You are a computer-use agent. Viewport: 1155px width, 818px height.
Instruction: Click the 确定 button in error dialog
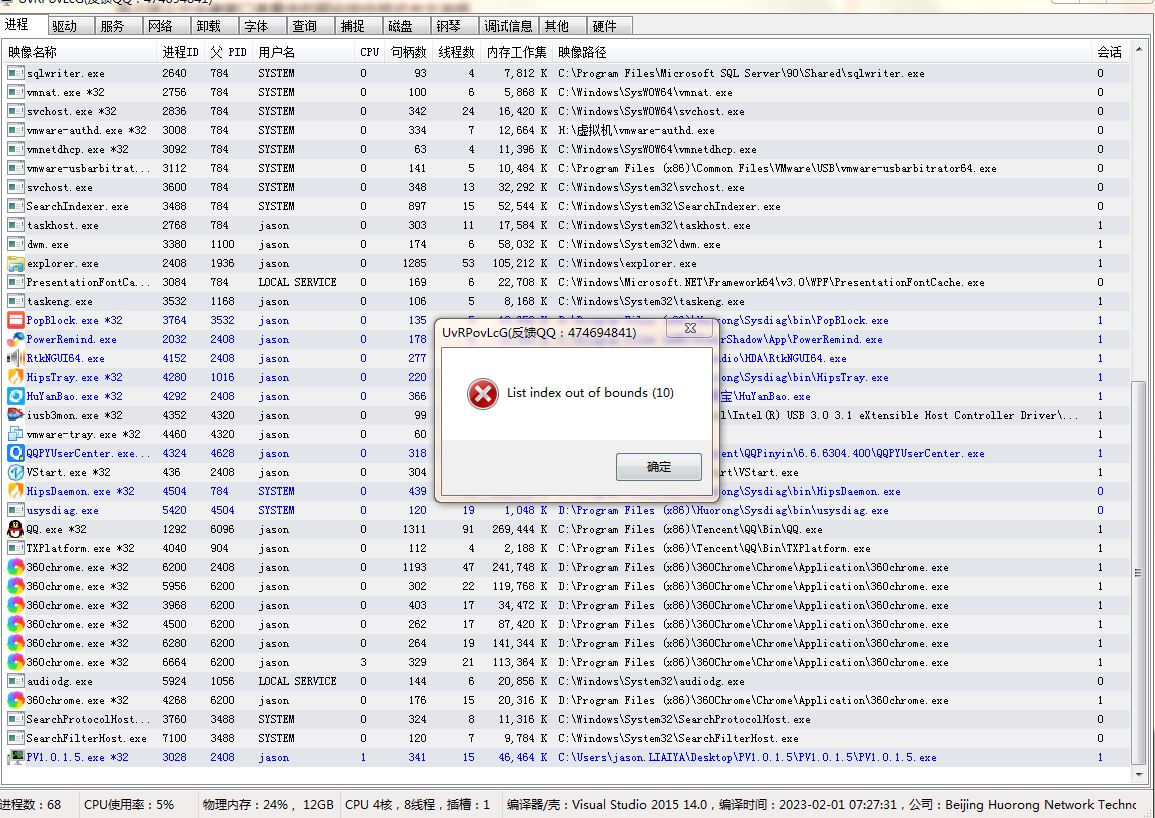click(659, 466)
